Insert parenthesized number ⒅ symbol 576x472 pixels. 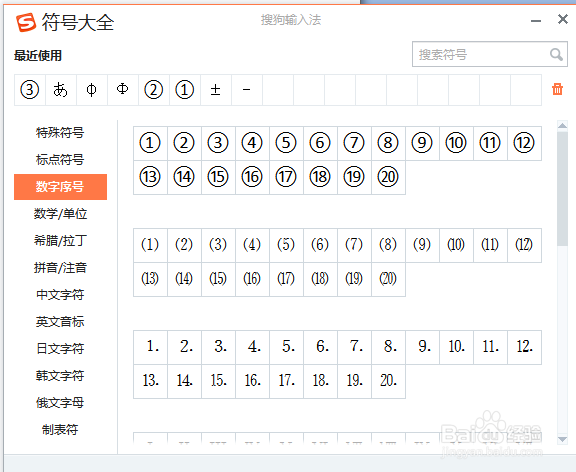coord(320,279)
